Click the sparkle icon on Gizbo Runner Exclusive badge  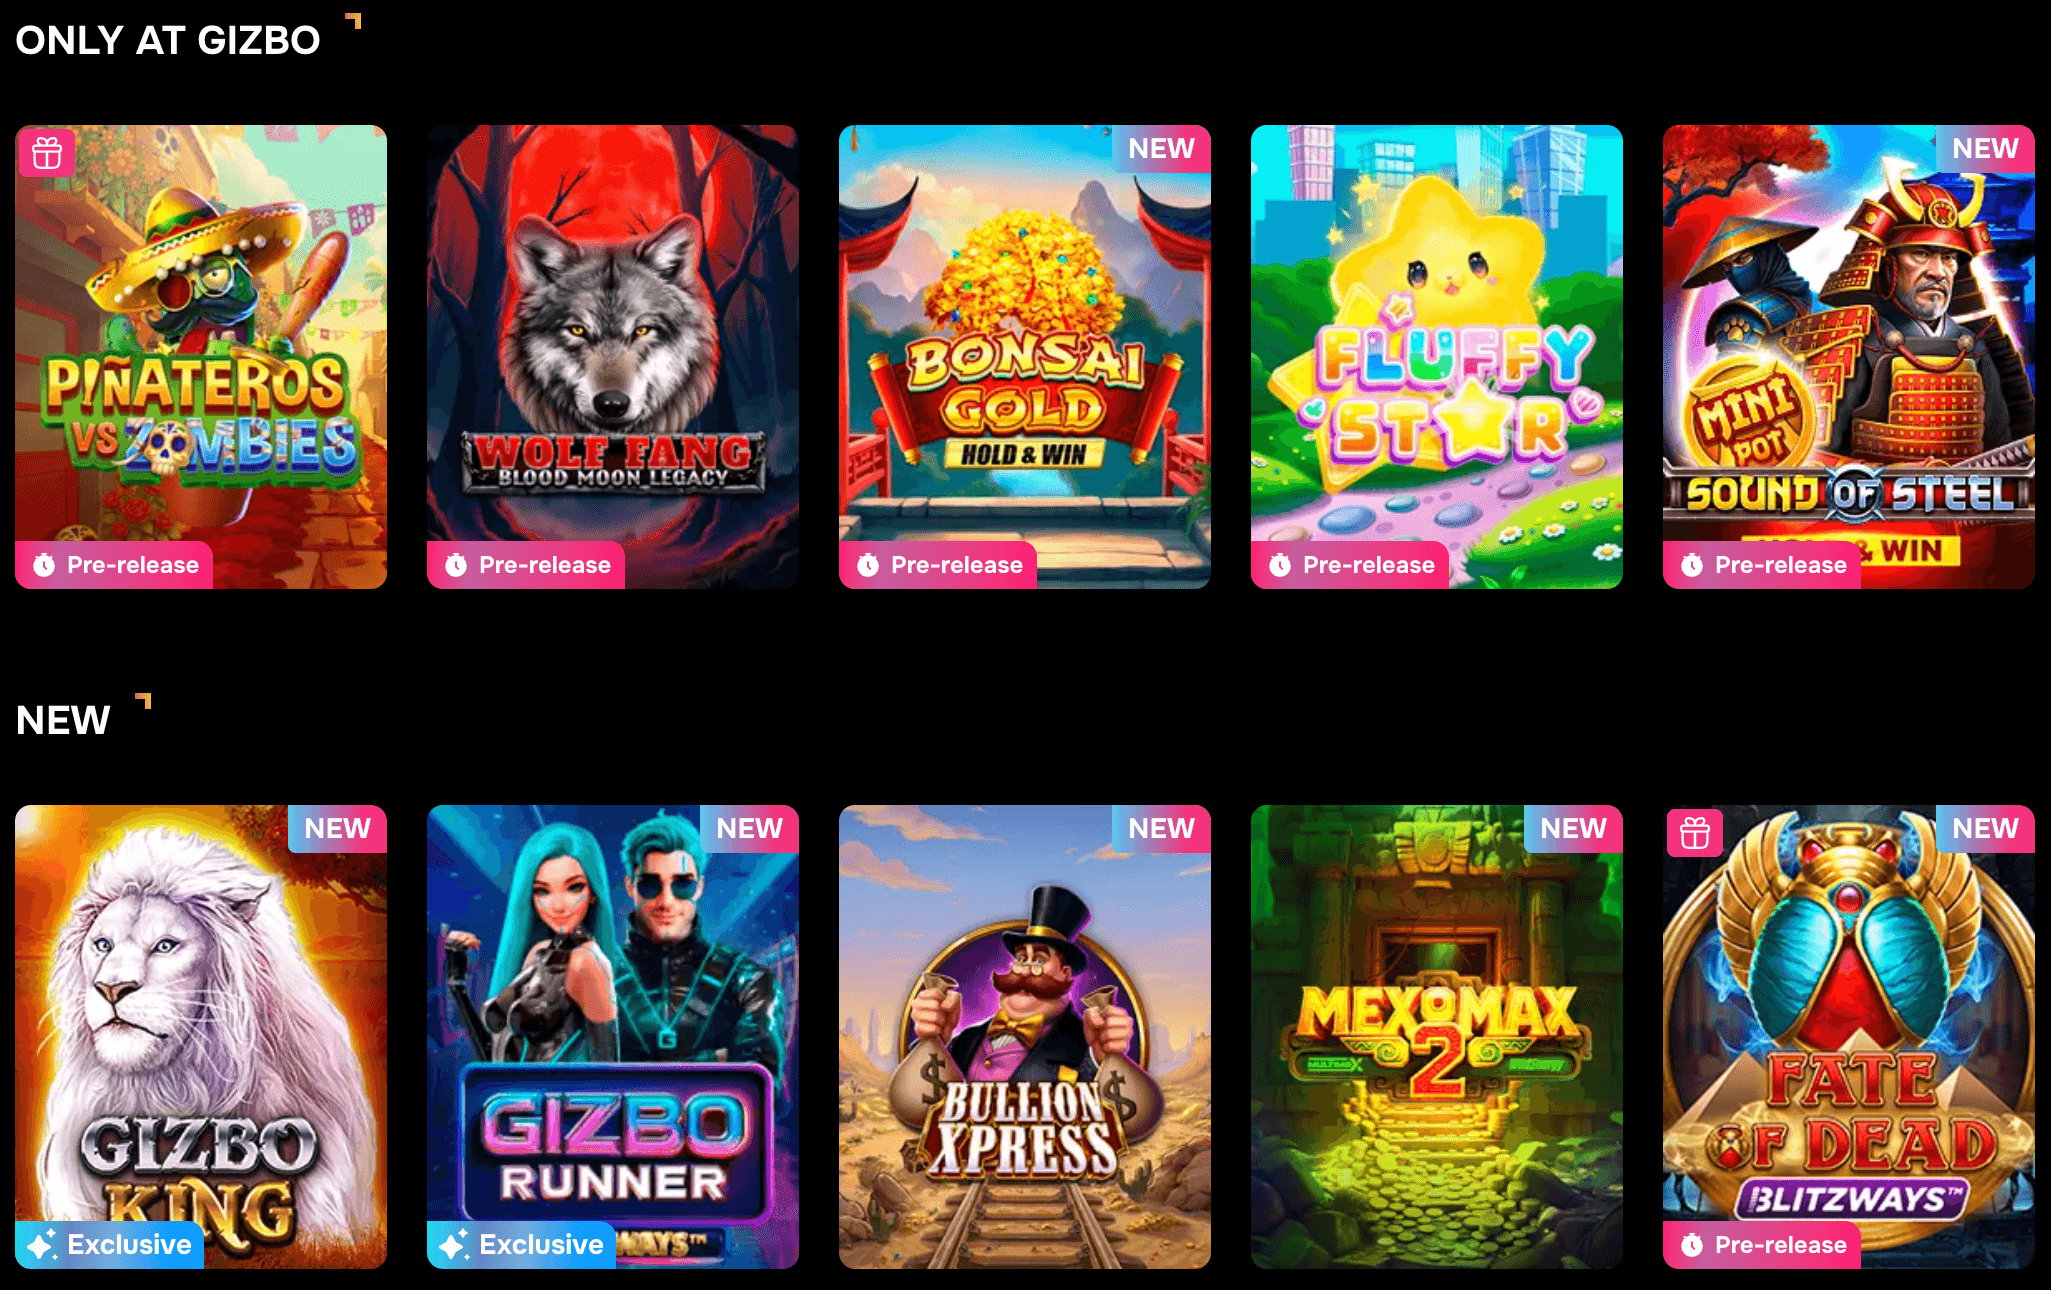click(453, 1245)
